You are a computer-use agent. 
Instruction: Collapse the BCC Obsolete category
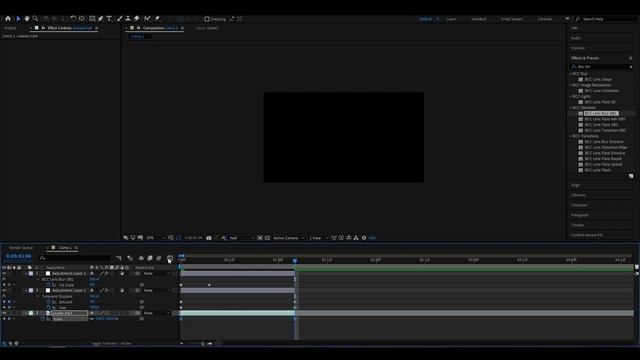(x=571, y=108)
